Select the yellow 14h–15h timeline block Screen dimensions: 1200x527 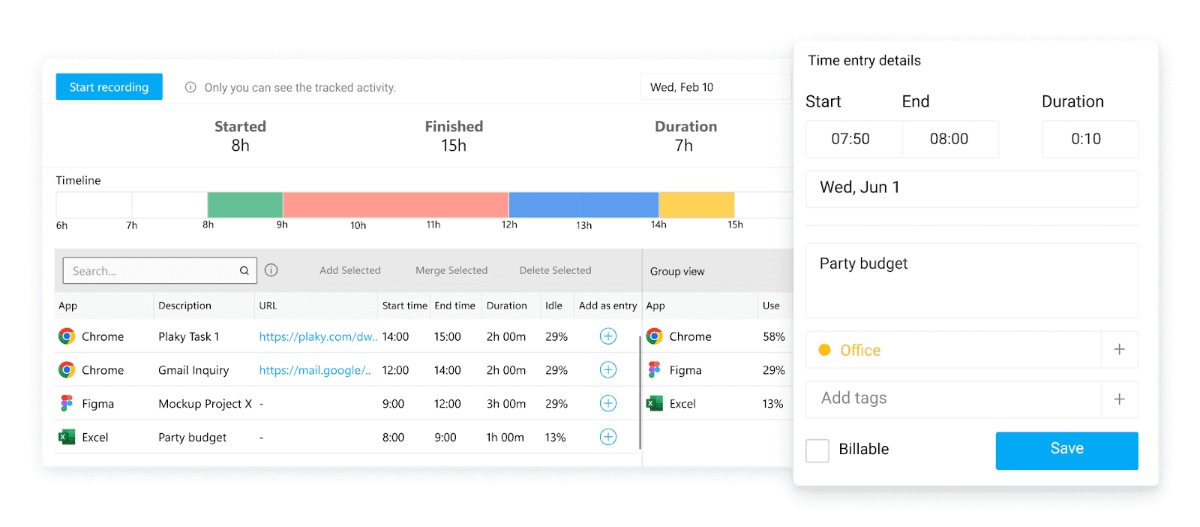(697, 205)
